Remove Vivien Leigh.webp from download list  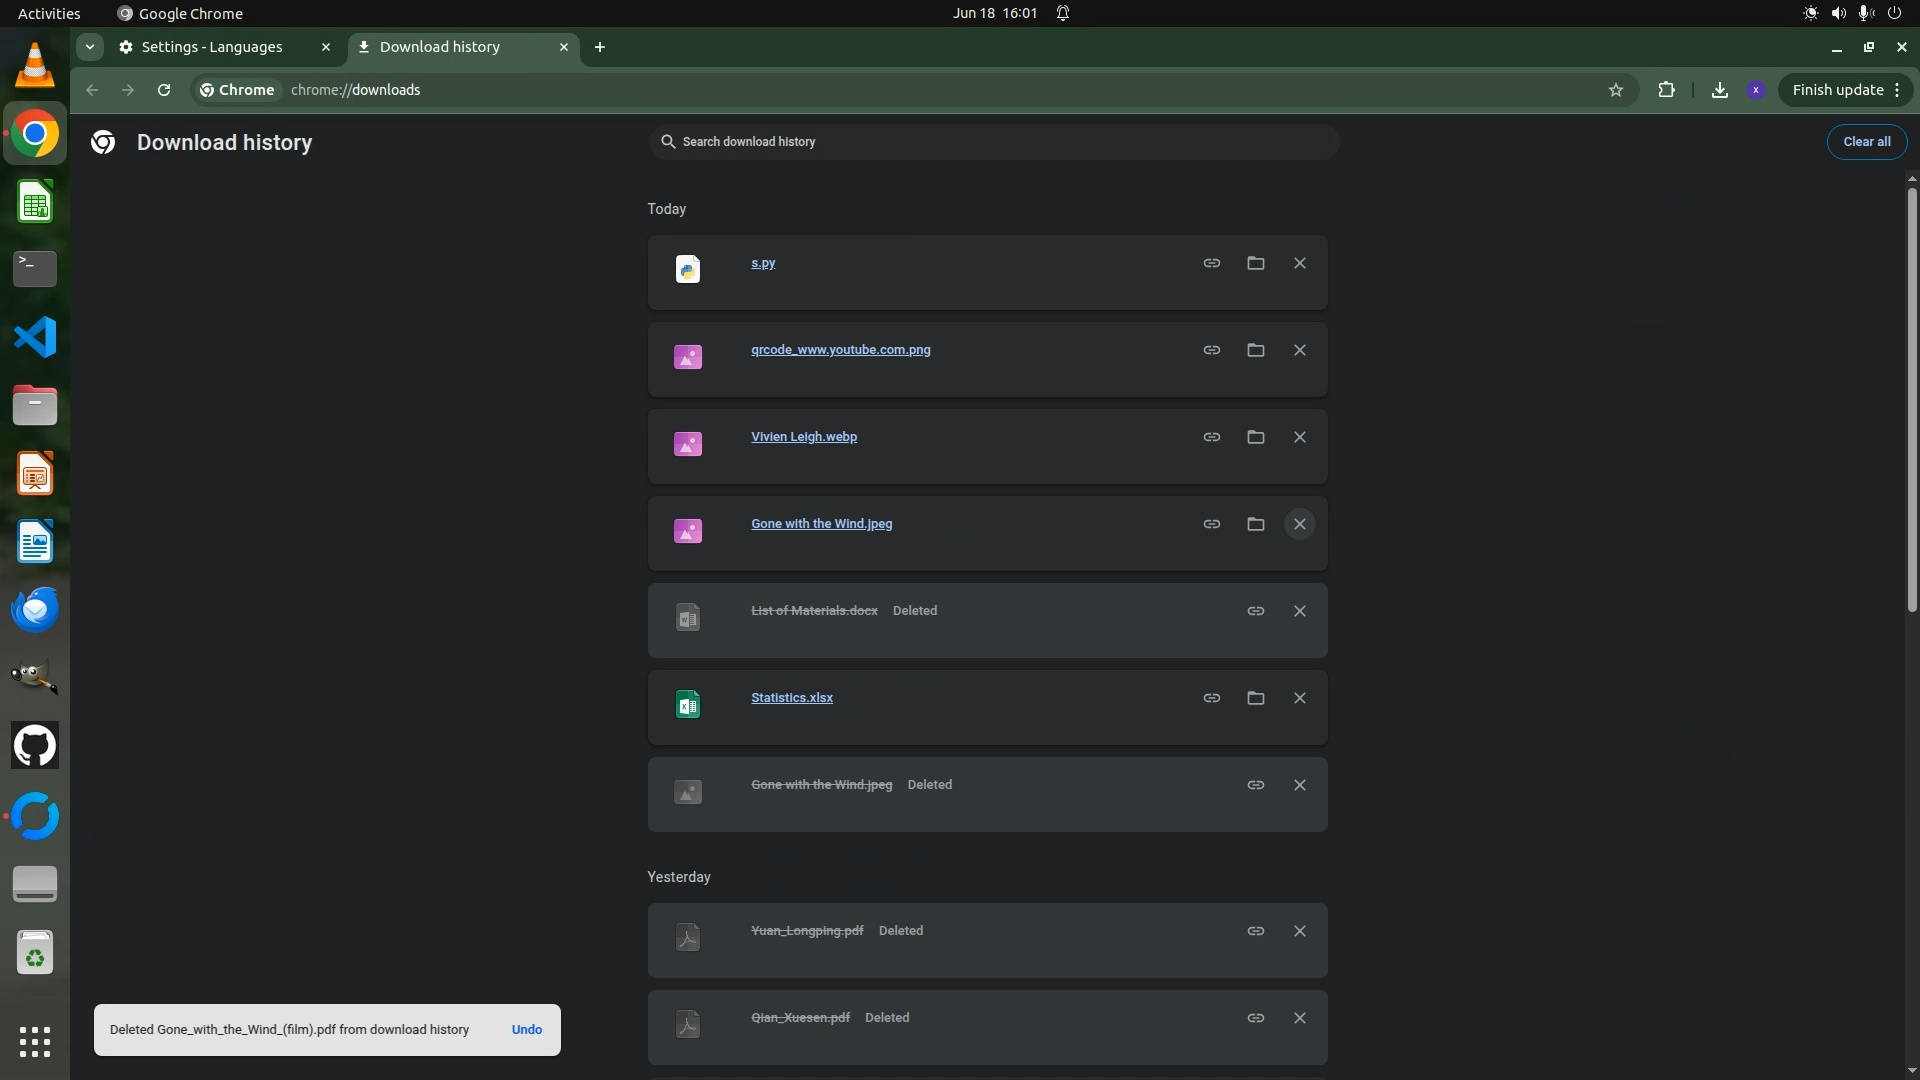pyautogui.click(x=1299, y=437)
